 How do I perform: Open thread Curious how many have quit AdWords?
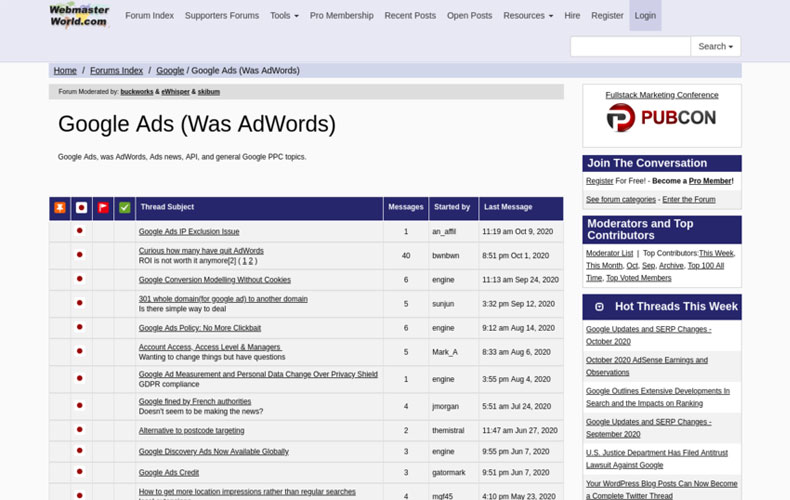(x=201, y=251)
